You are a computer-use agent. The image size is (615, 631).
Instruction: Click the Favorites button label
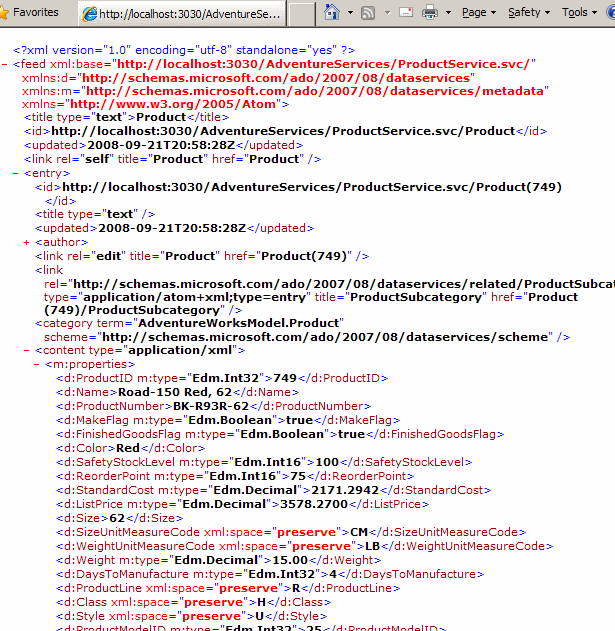coord(35,12)
